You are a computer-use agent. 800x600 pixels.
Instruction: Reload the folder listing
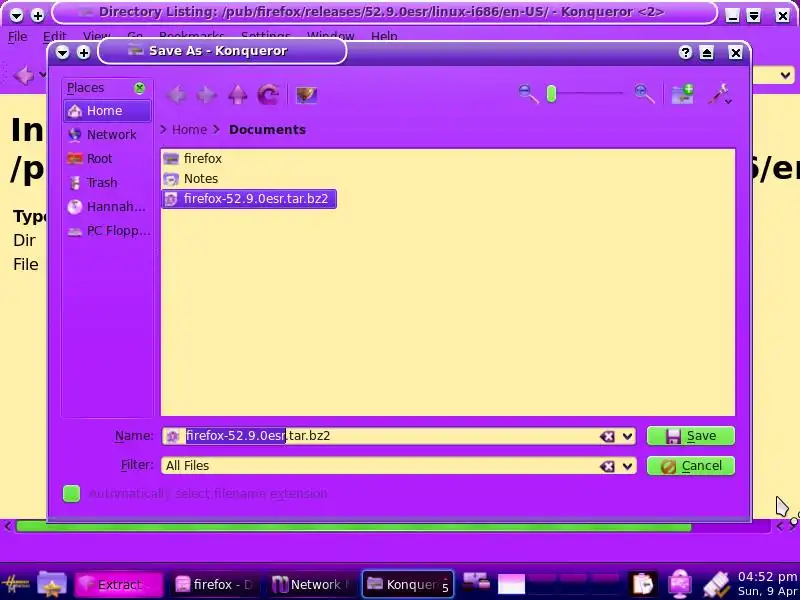tap(268, 95)
